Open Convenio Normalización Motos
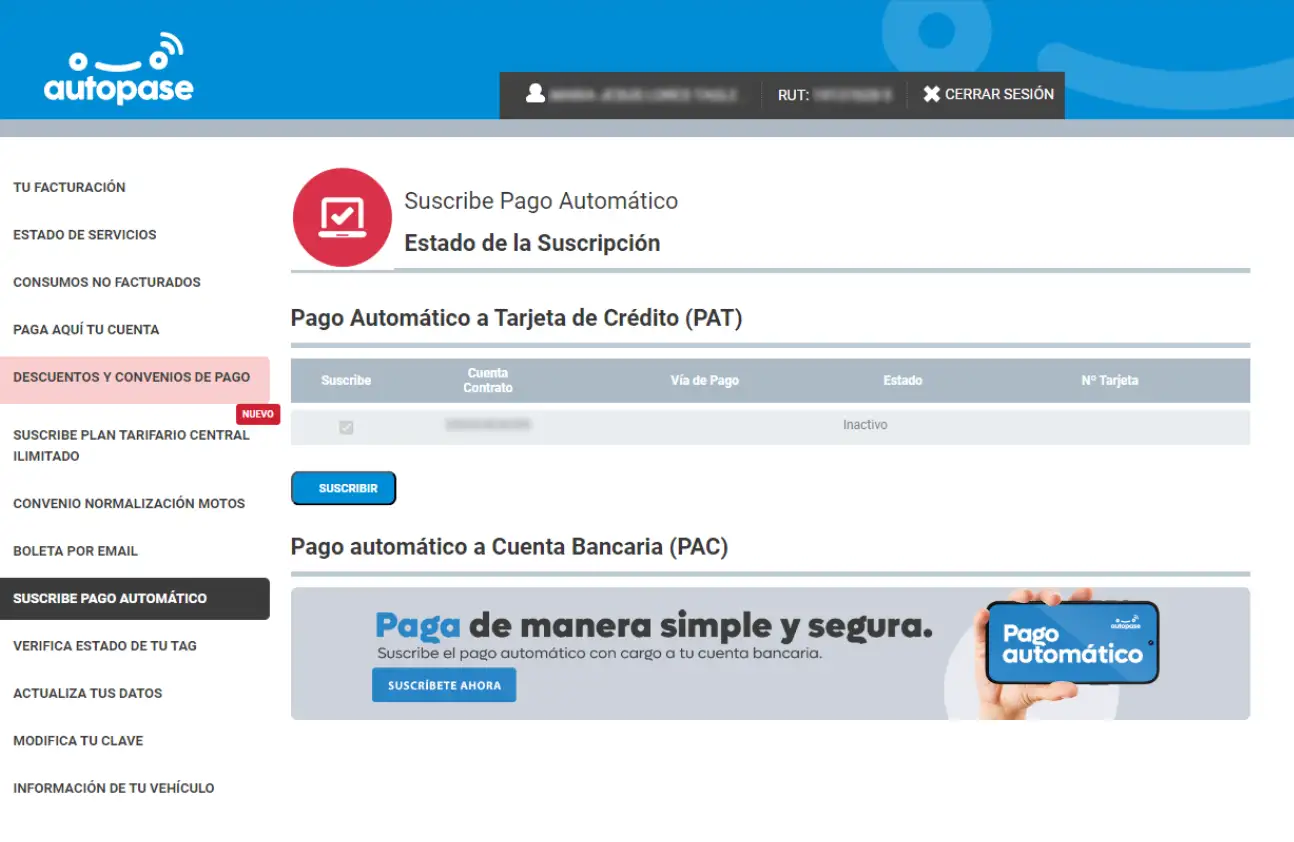1294x842 pixels. [129, 504]
